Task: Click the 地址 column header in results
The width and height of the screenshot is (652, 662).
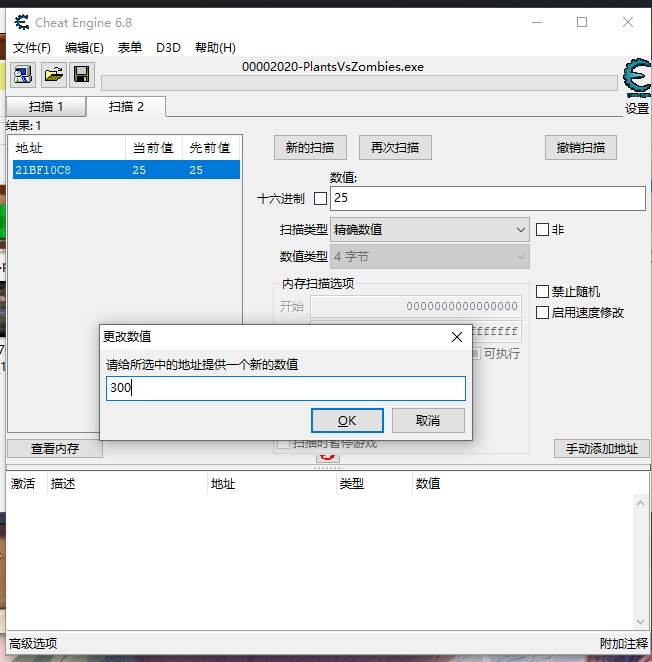Action: pos(68,148)
